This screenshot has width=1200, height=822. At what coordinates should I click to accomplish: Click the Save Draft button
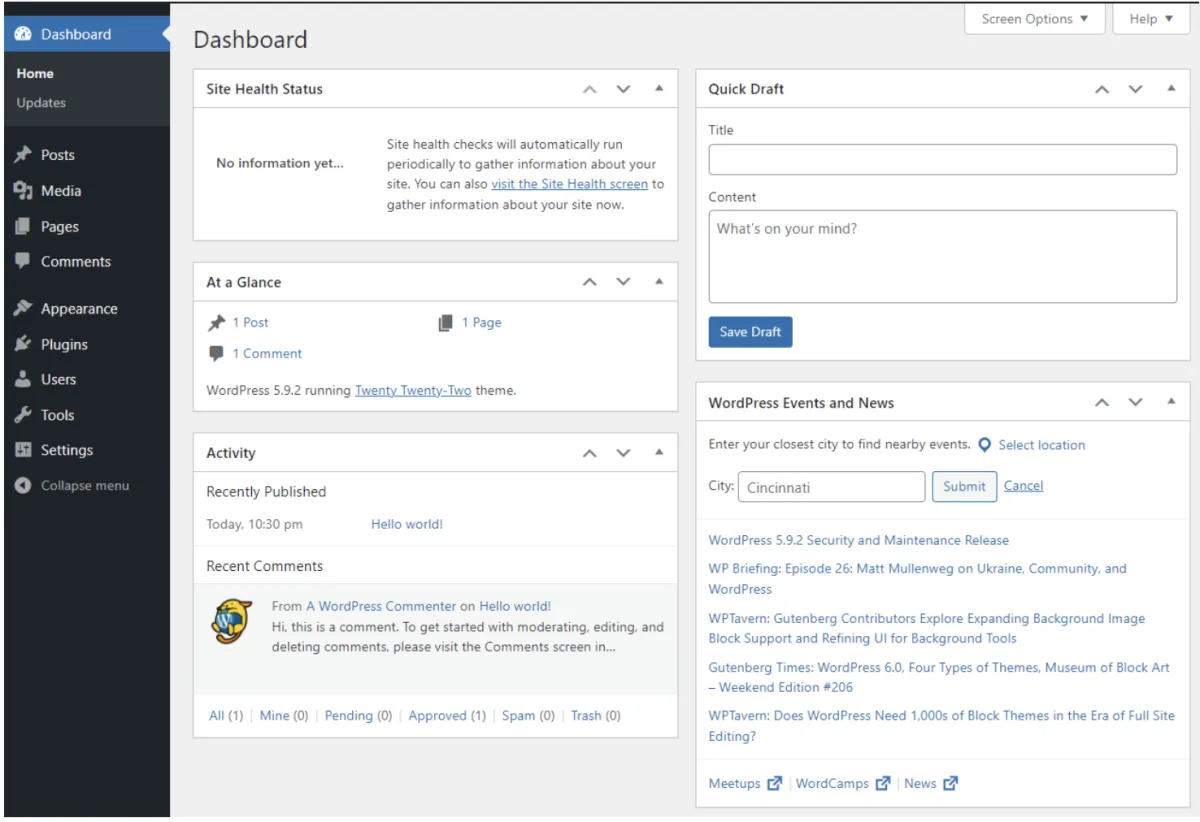[x=750, y=332]
